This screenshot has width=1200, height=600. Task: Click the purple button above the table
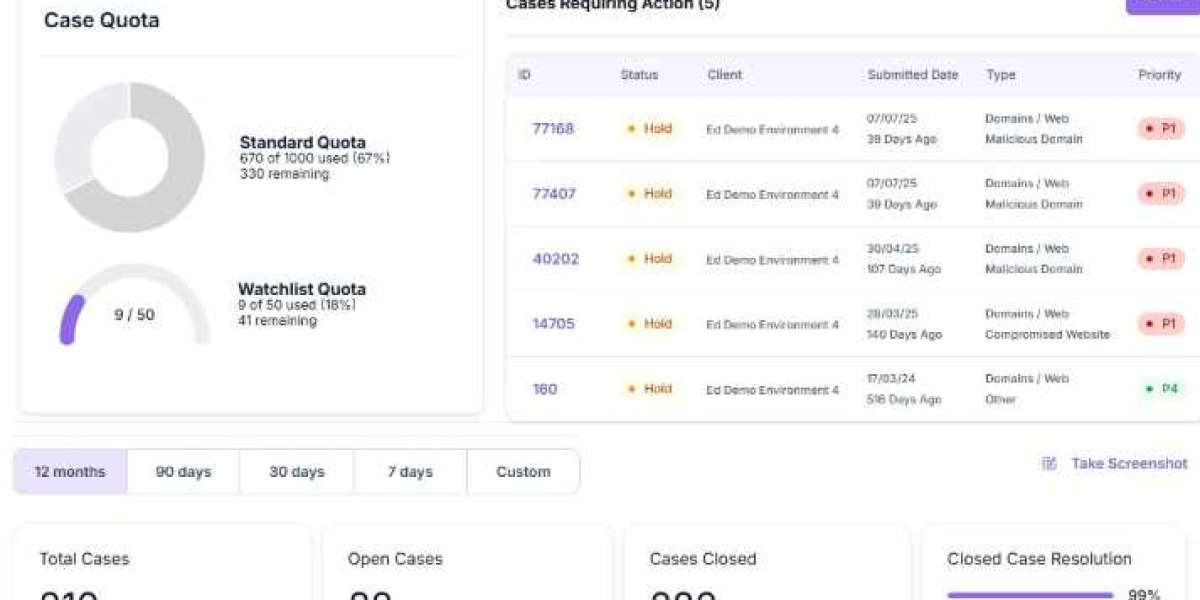tap(1163, 5)
